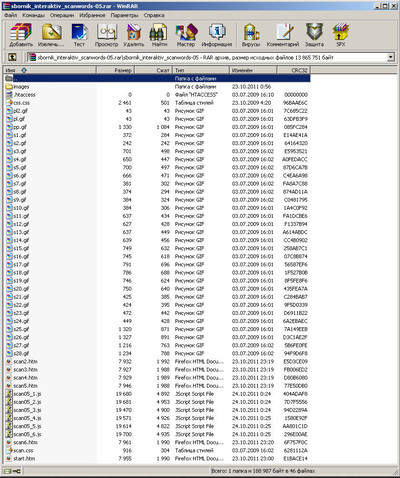Sort list by Размер column header

(115, 70)
